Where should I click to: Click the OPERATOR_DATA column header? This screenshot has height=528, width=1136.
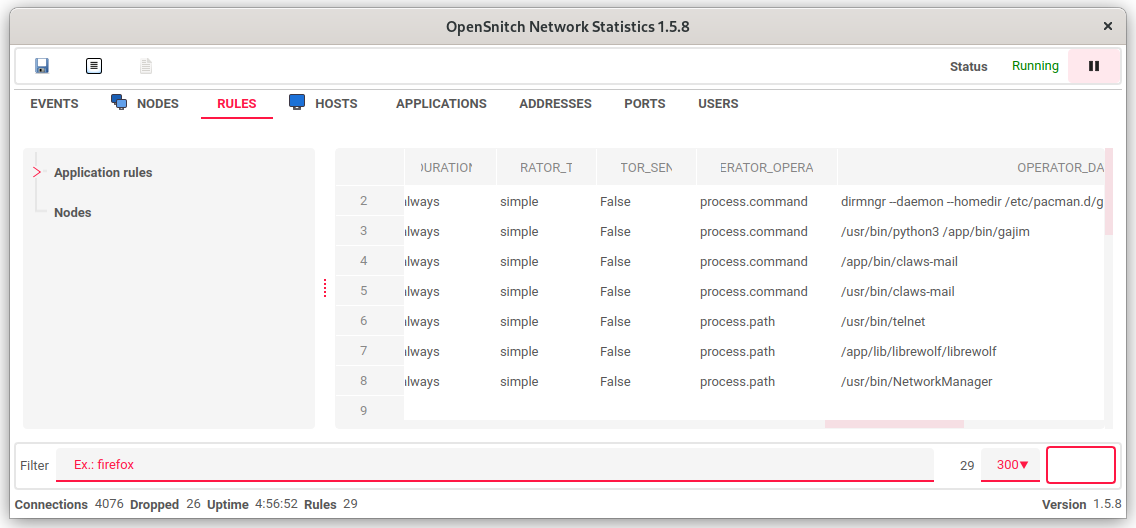coord(971,167)
